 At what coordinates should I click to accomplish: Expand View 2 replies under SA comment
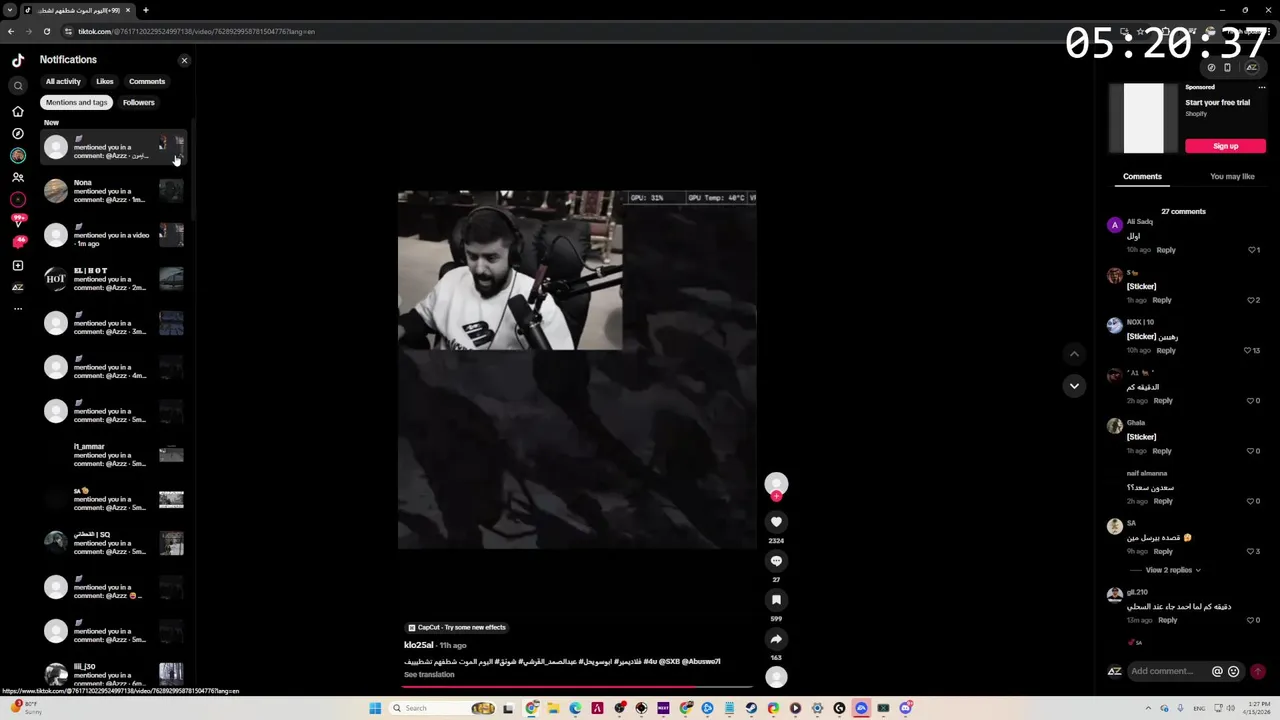(x=1173, y=570)
